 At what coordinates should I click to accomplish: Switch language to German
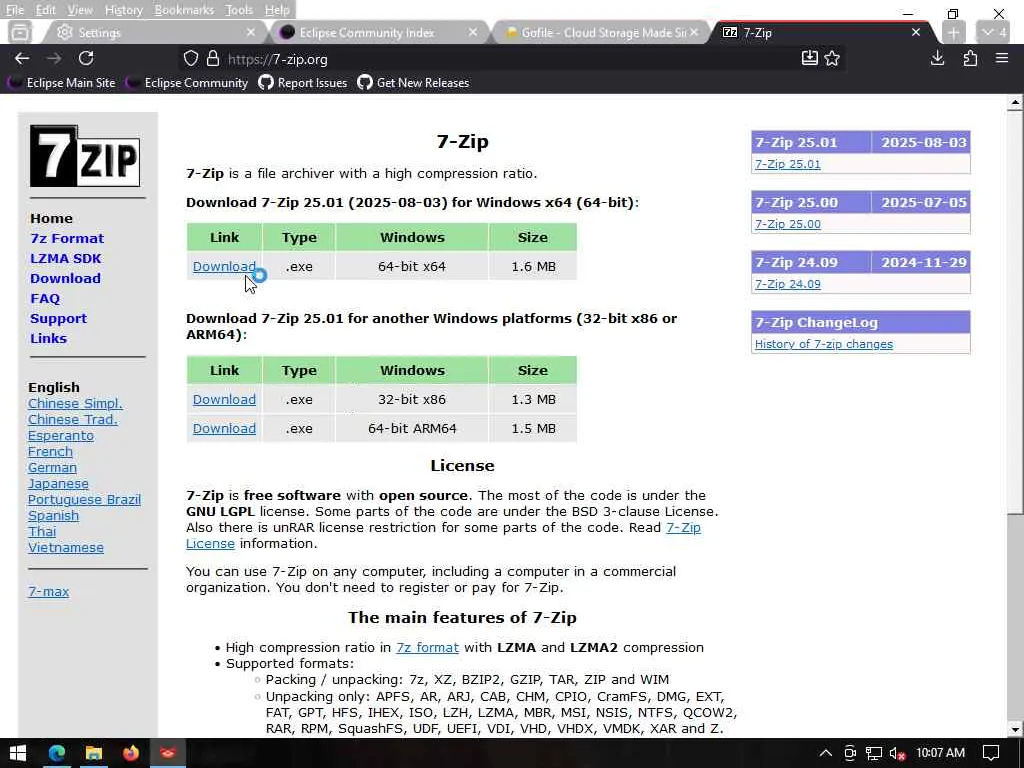pos(52,468)
